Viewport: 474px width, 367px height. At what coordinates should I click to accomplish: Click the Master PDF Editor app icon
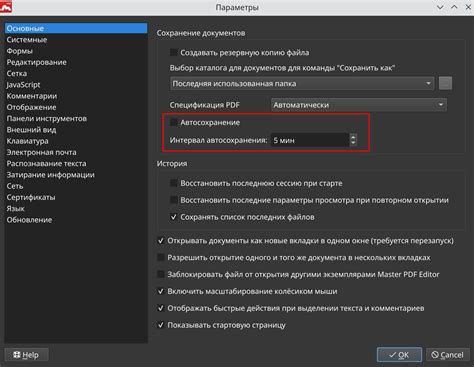pos(6,7)
